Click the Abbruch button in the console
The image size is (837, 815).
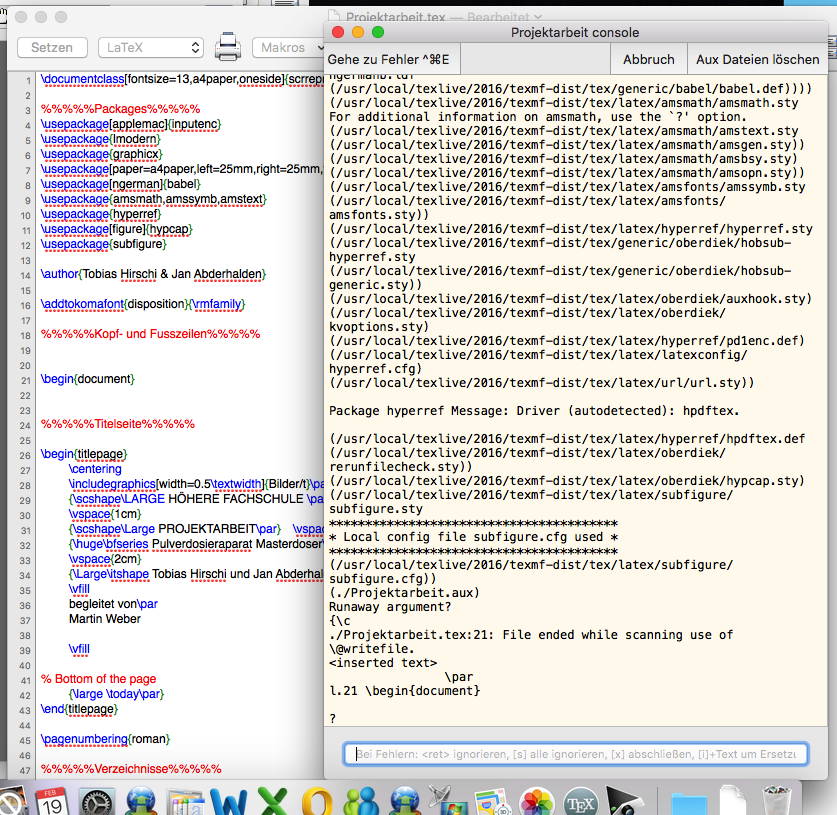click(649, 59)
